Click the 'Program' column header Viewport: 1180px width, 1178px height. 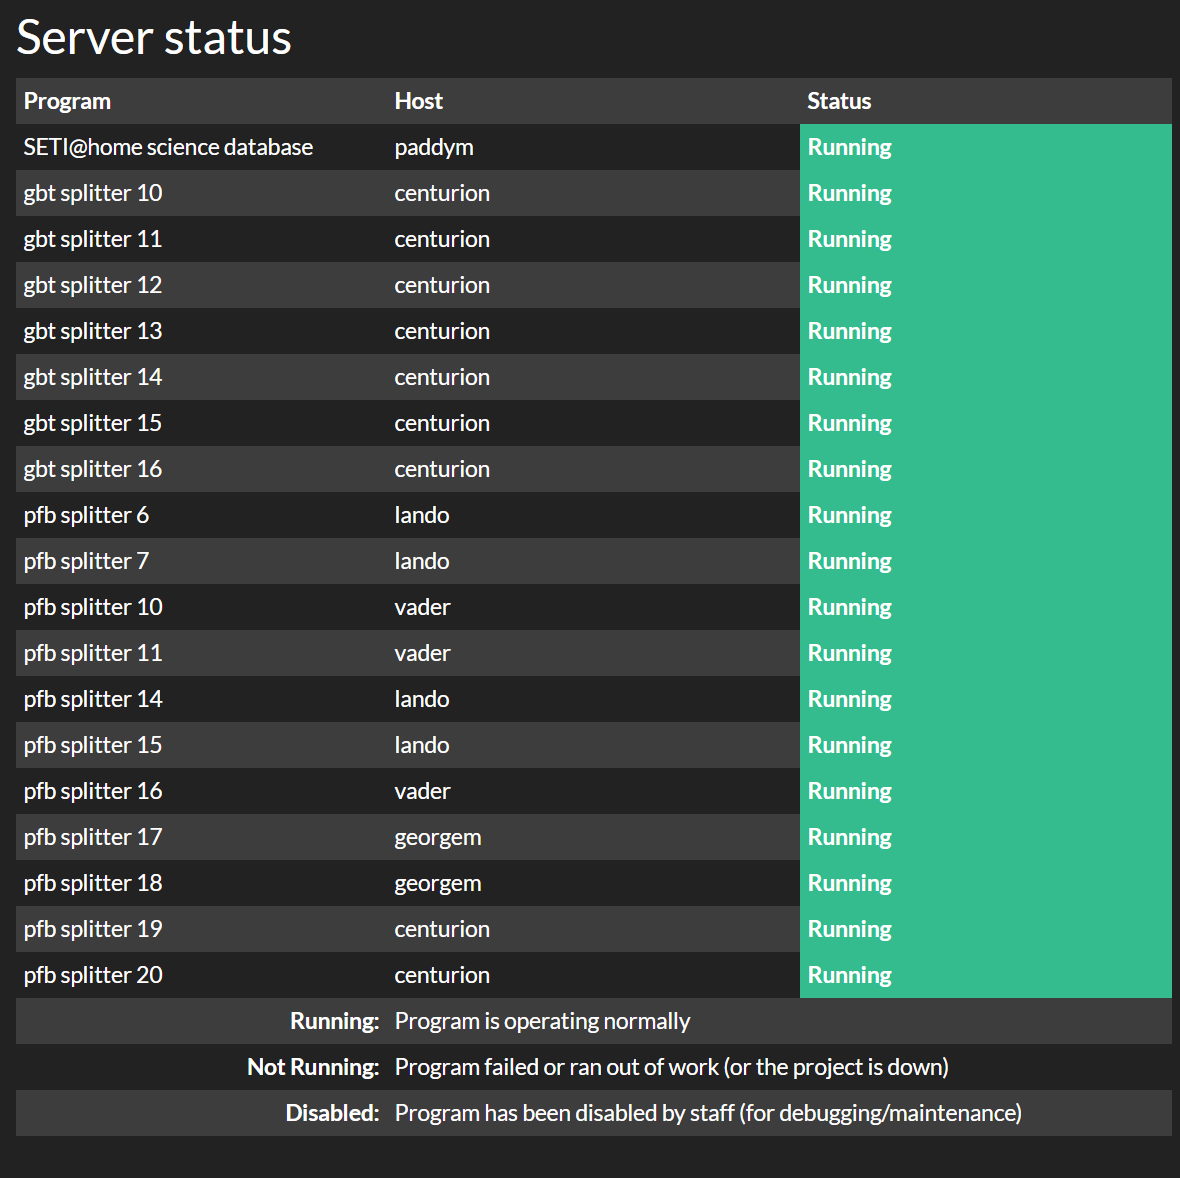pos(67,101)
